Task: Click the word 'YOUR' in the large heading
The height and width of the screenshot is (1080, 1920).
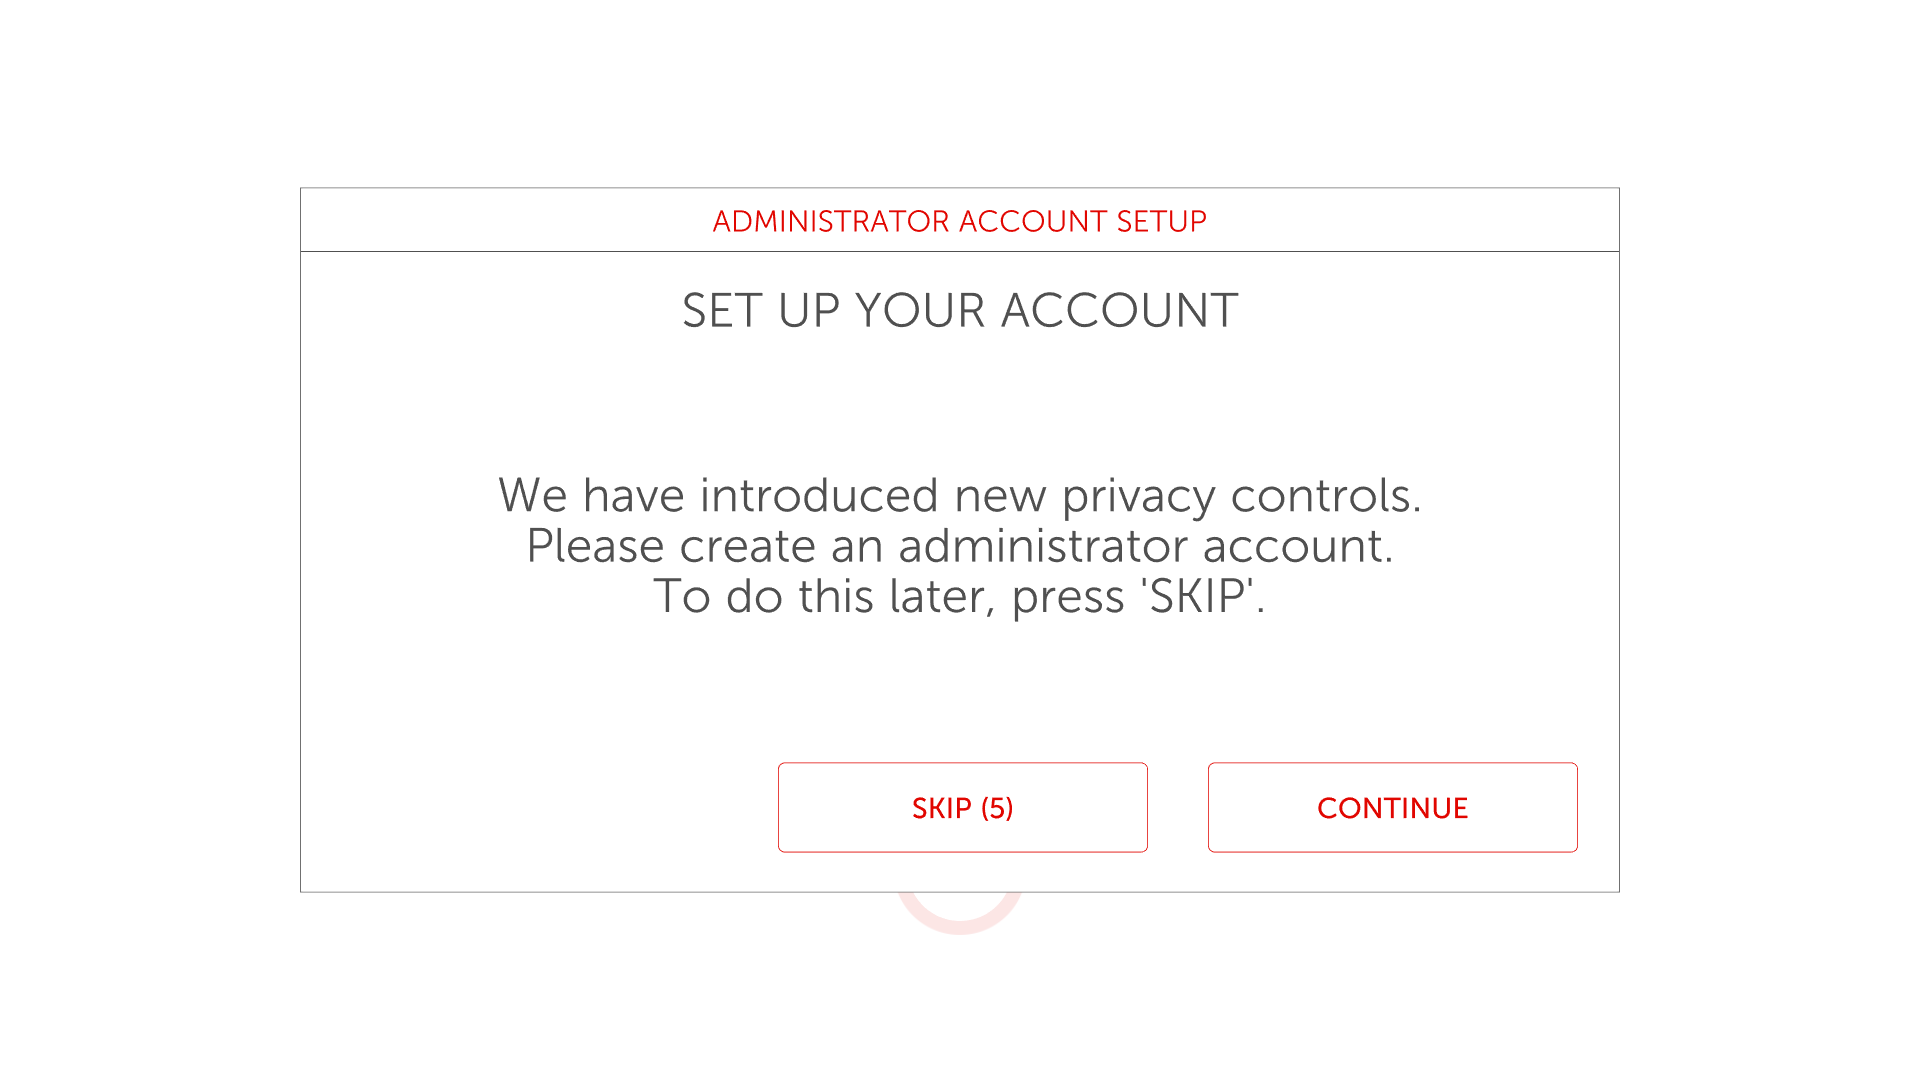Action: click(920, 311)
